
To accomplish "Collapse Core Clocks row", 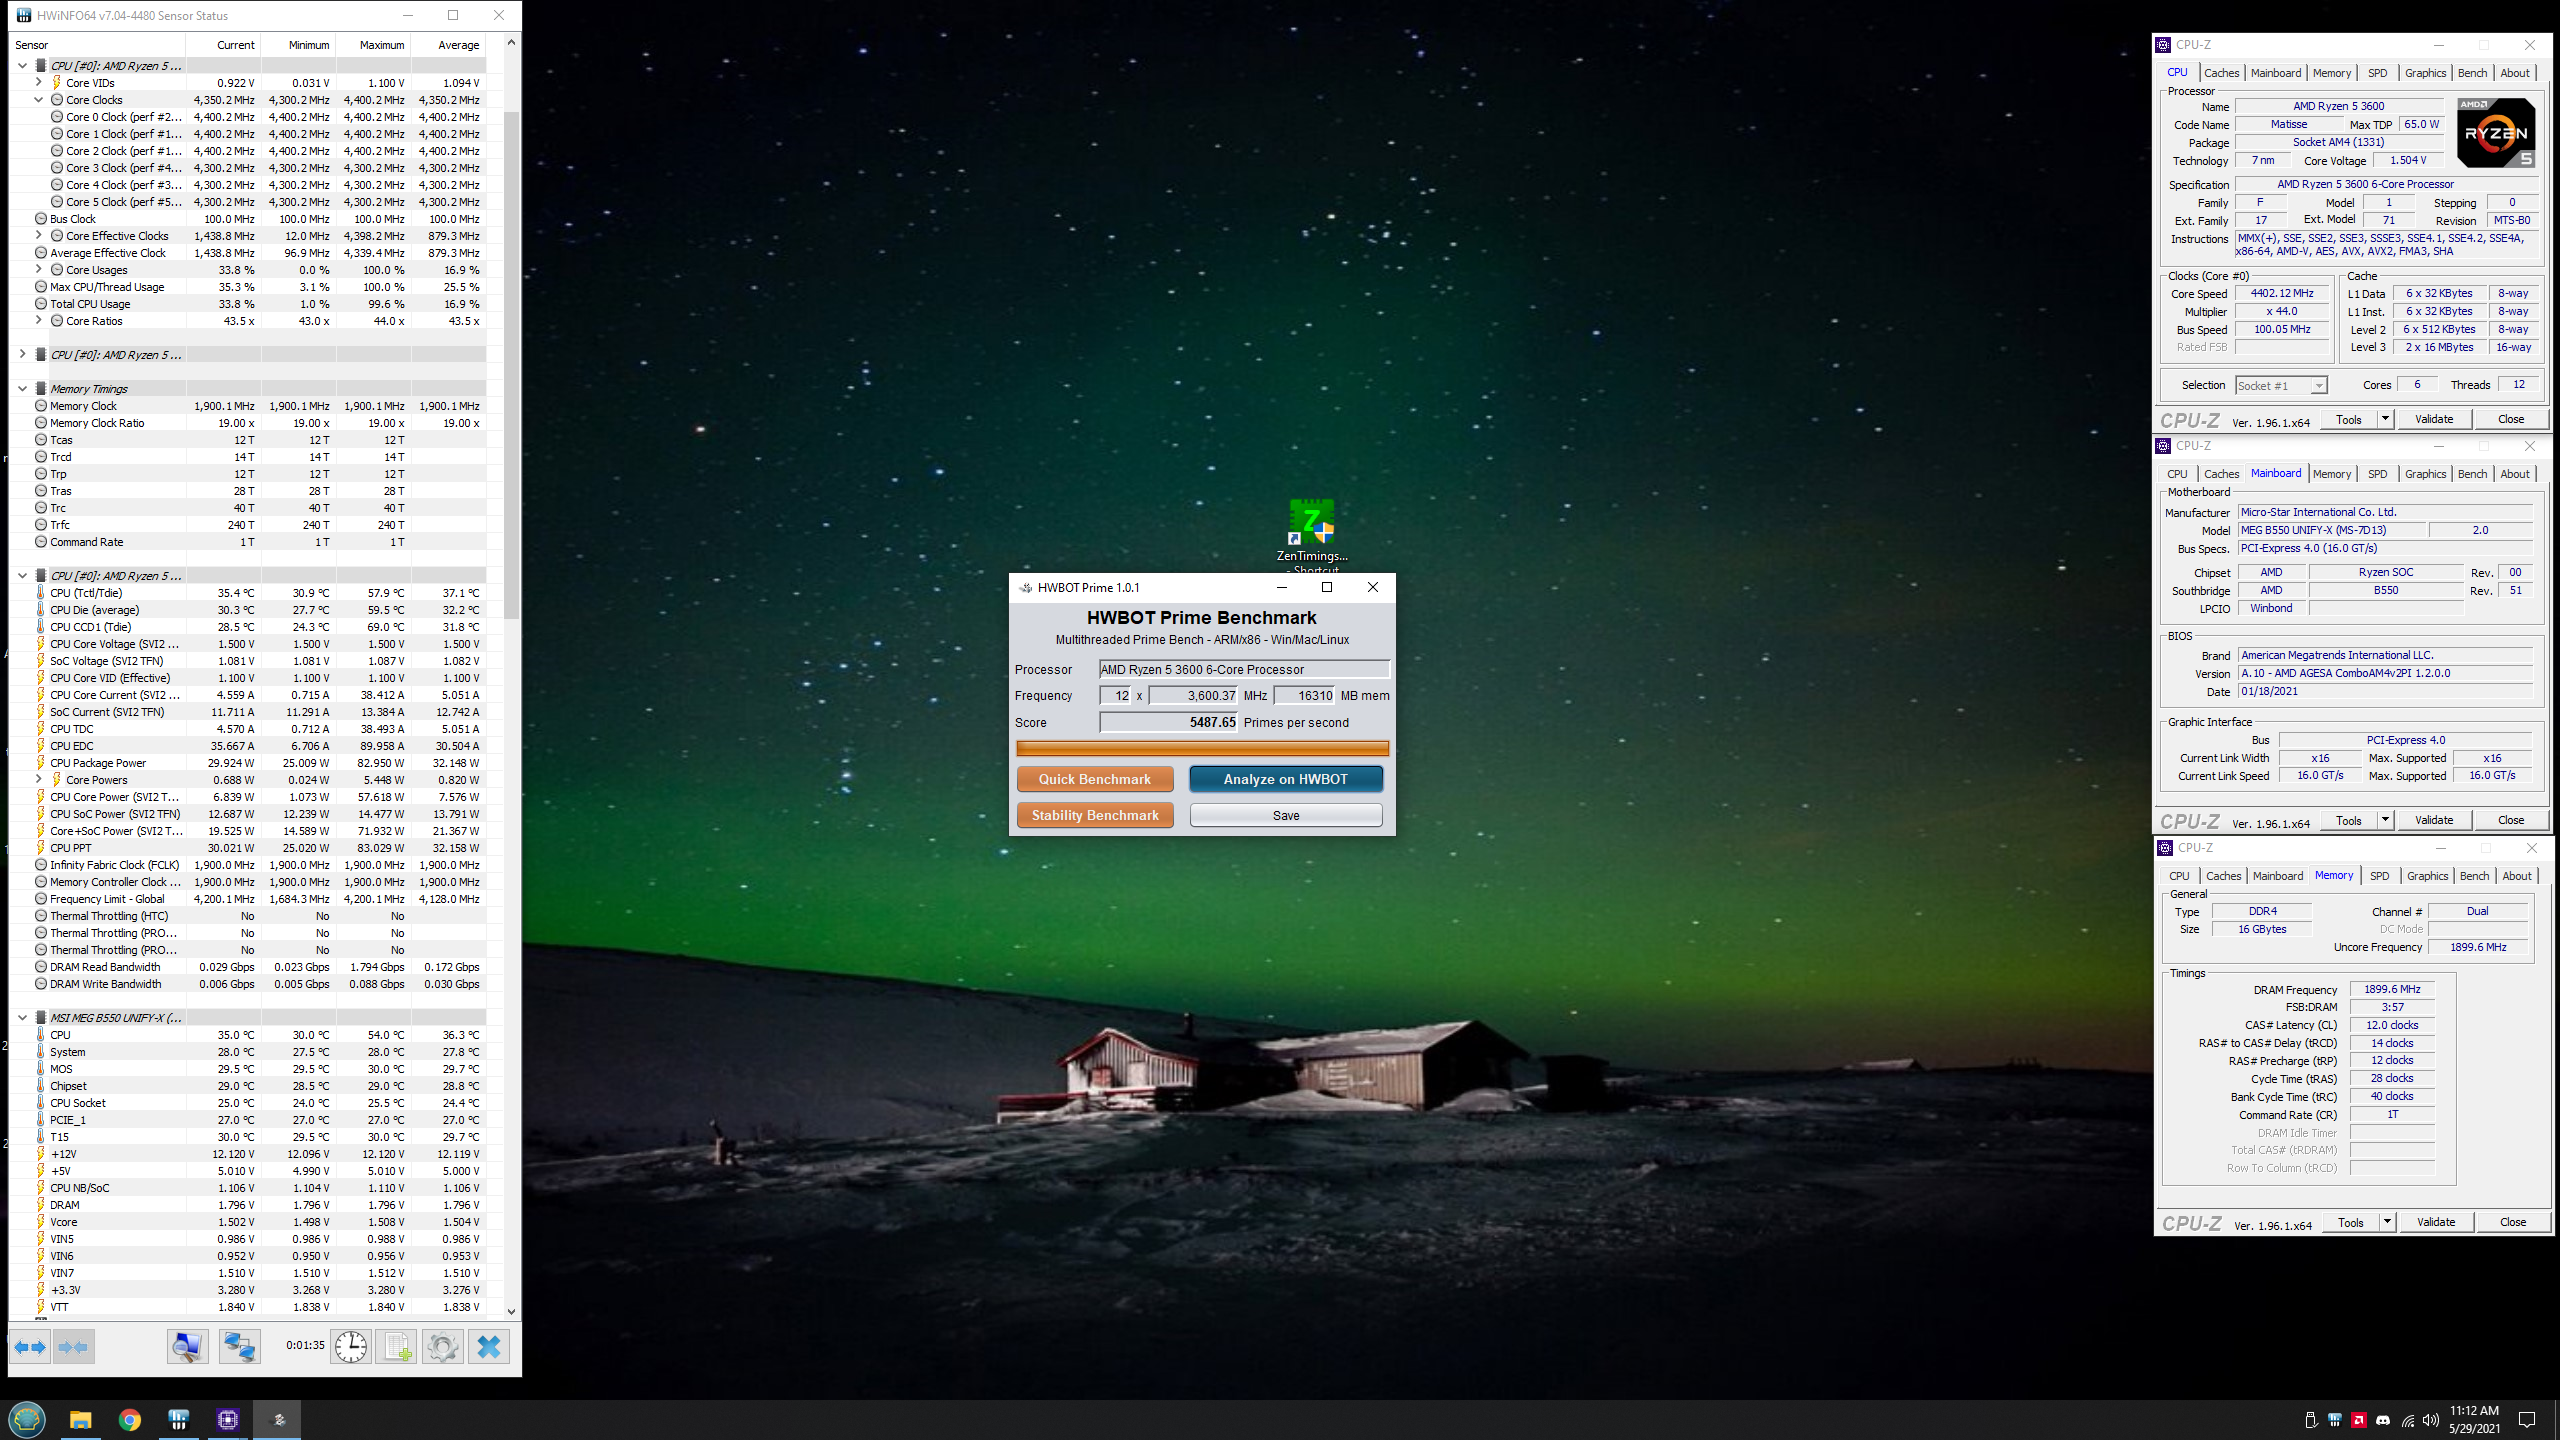I will click(x=39, y=100).
